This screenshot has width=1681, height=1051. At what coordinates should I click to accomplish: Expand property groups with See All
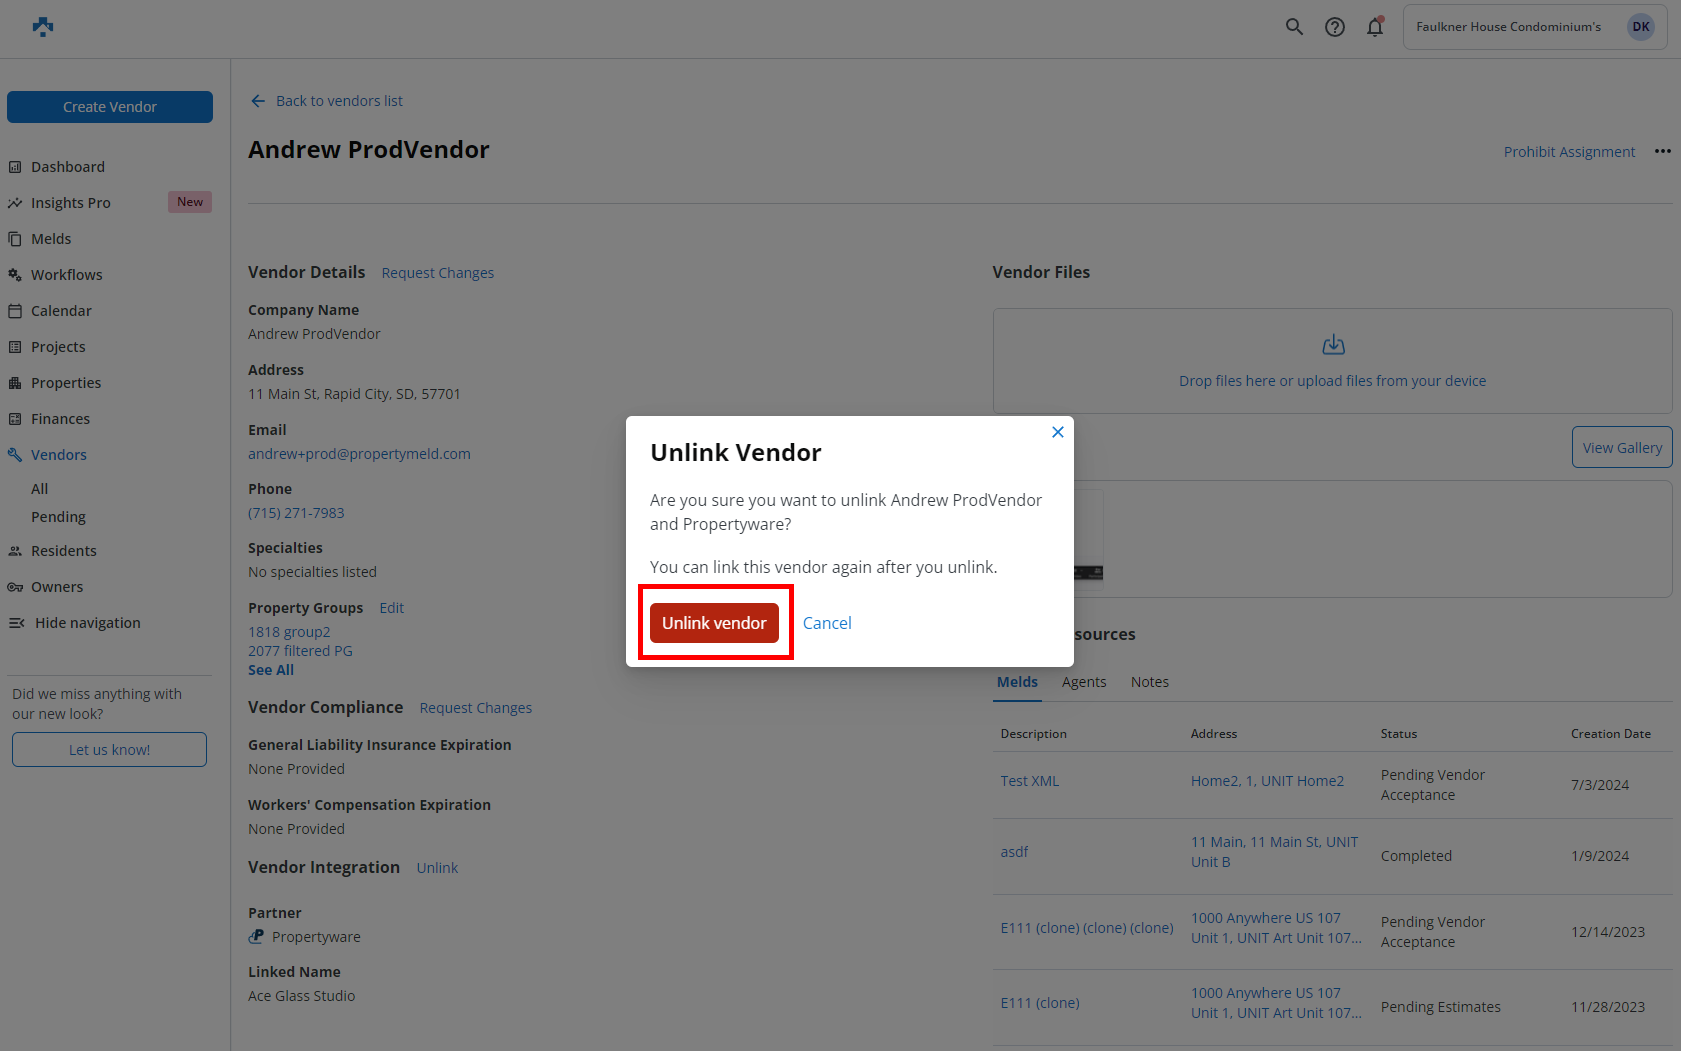click(x=271, y=670)
